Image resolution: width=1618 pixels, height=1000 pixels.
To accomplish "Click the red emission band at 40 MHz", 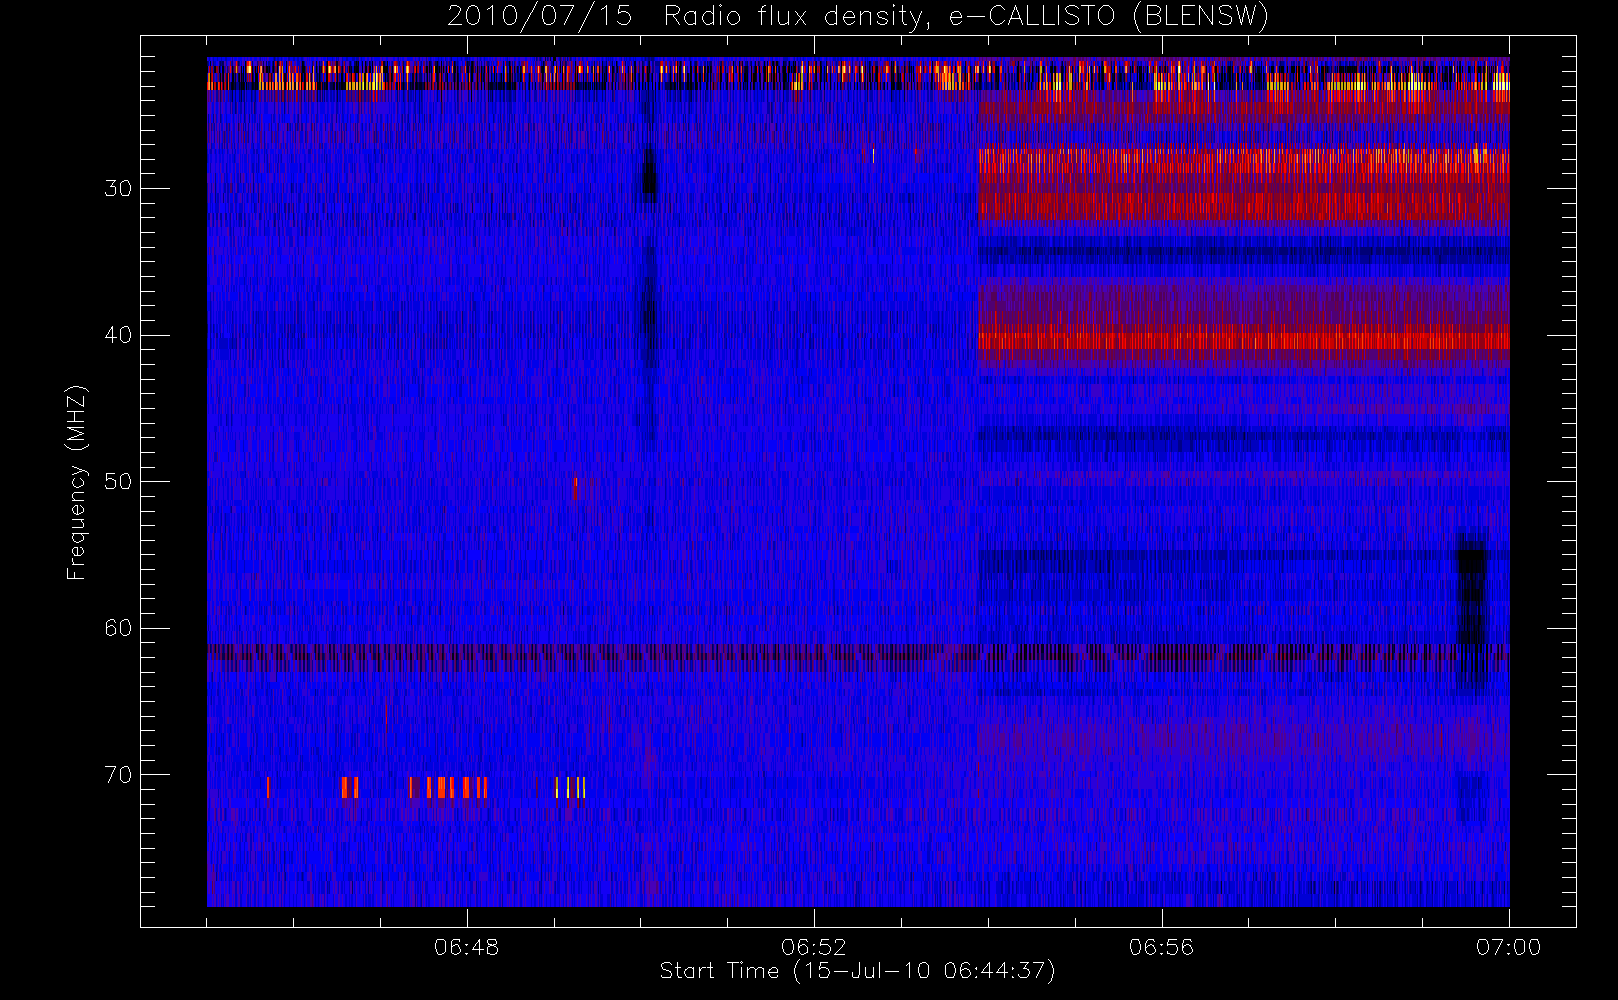I will tap(1243, 340).
